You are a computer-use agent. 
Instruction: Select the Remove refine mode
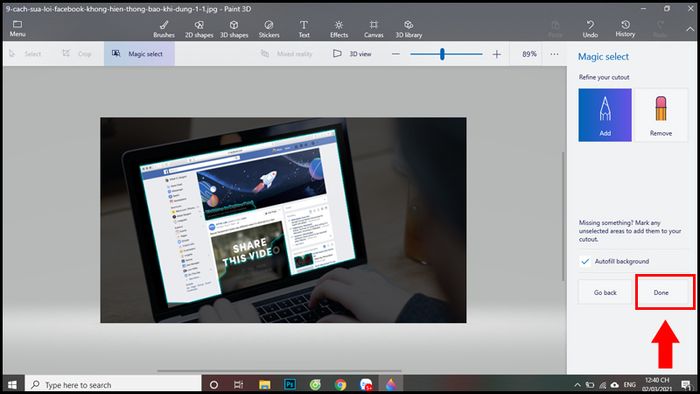pyautogui.click(x=661, y=115)
